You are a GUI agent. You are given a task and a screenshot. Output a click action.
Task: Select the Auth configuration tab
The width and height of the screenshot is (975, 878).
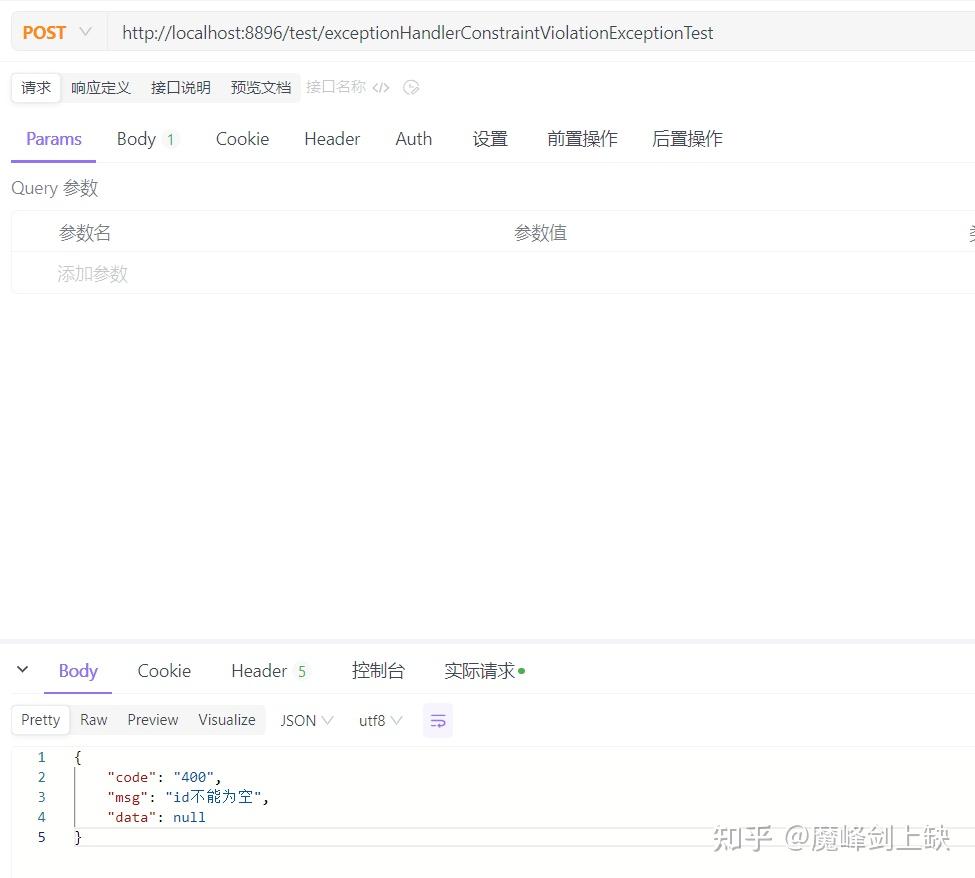point(413,139)
